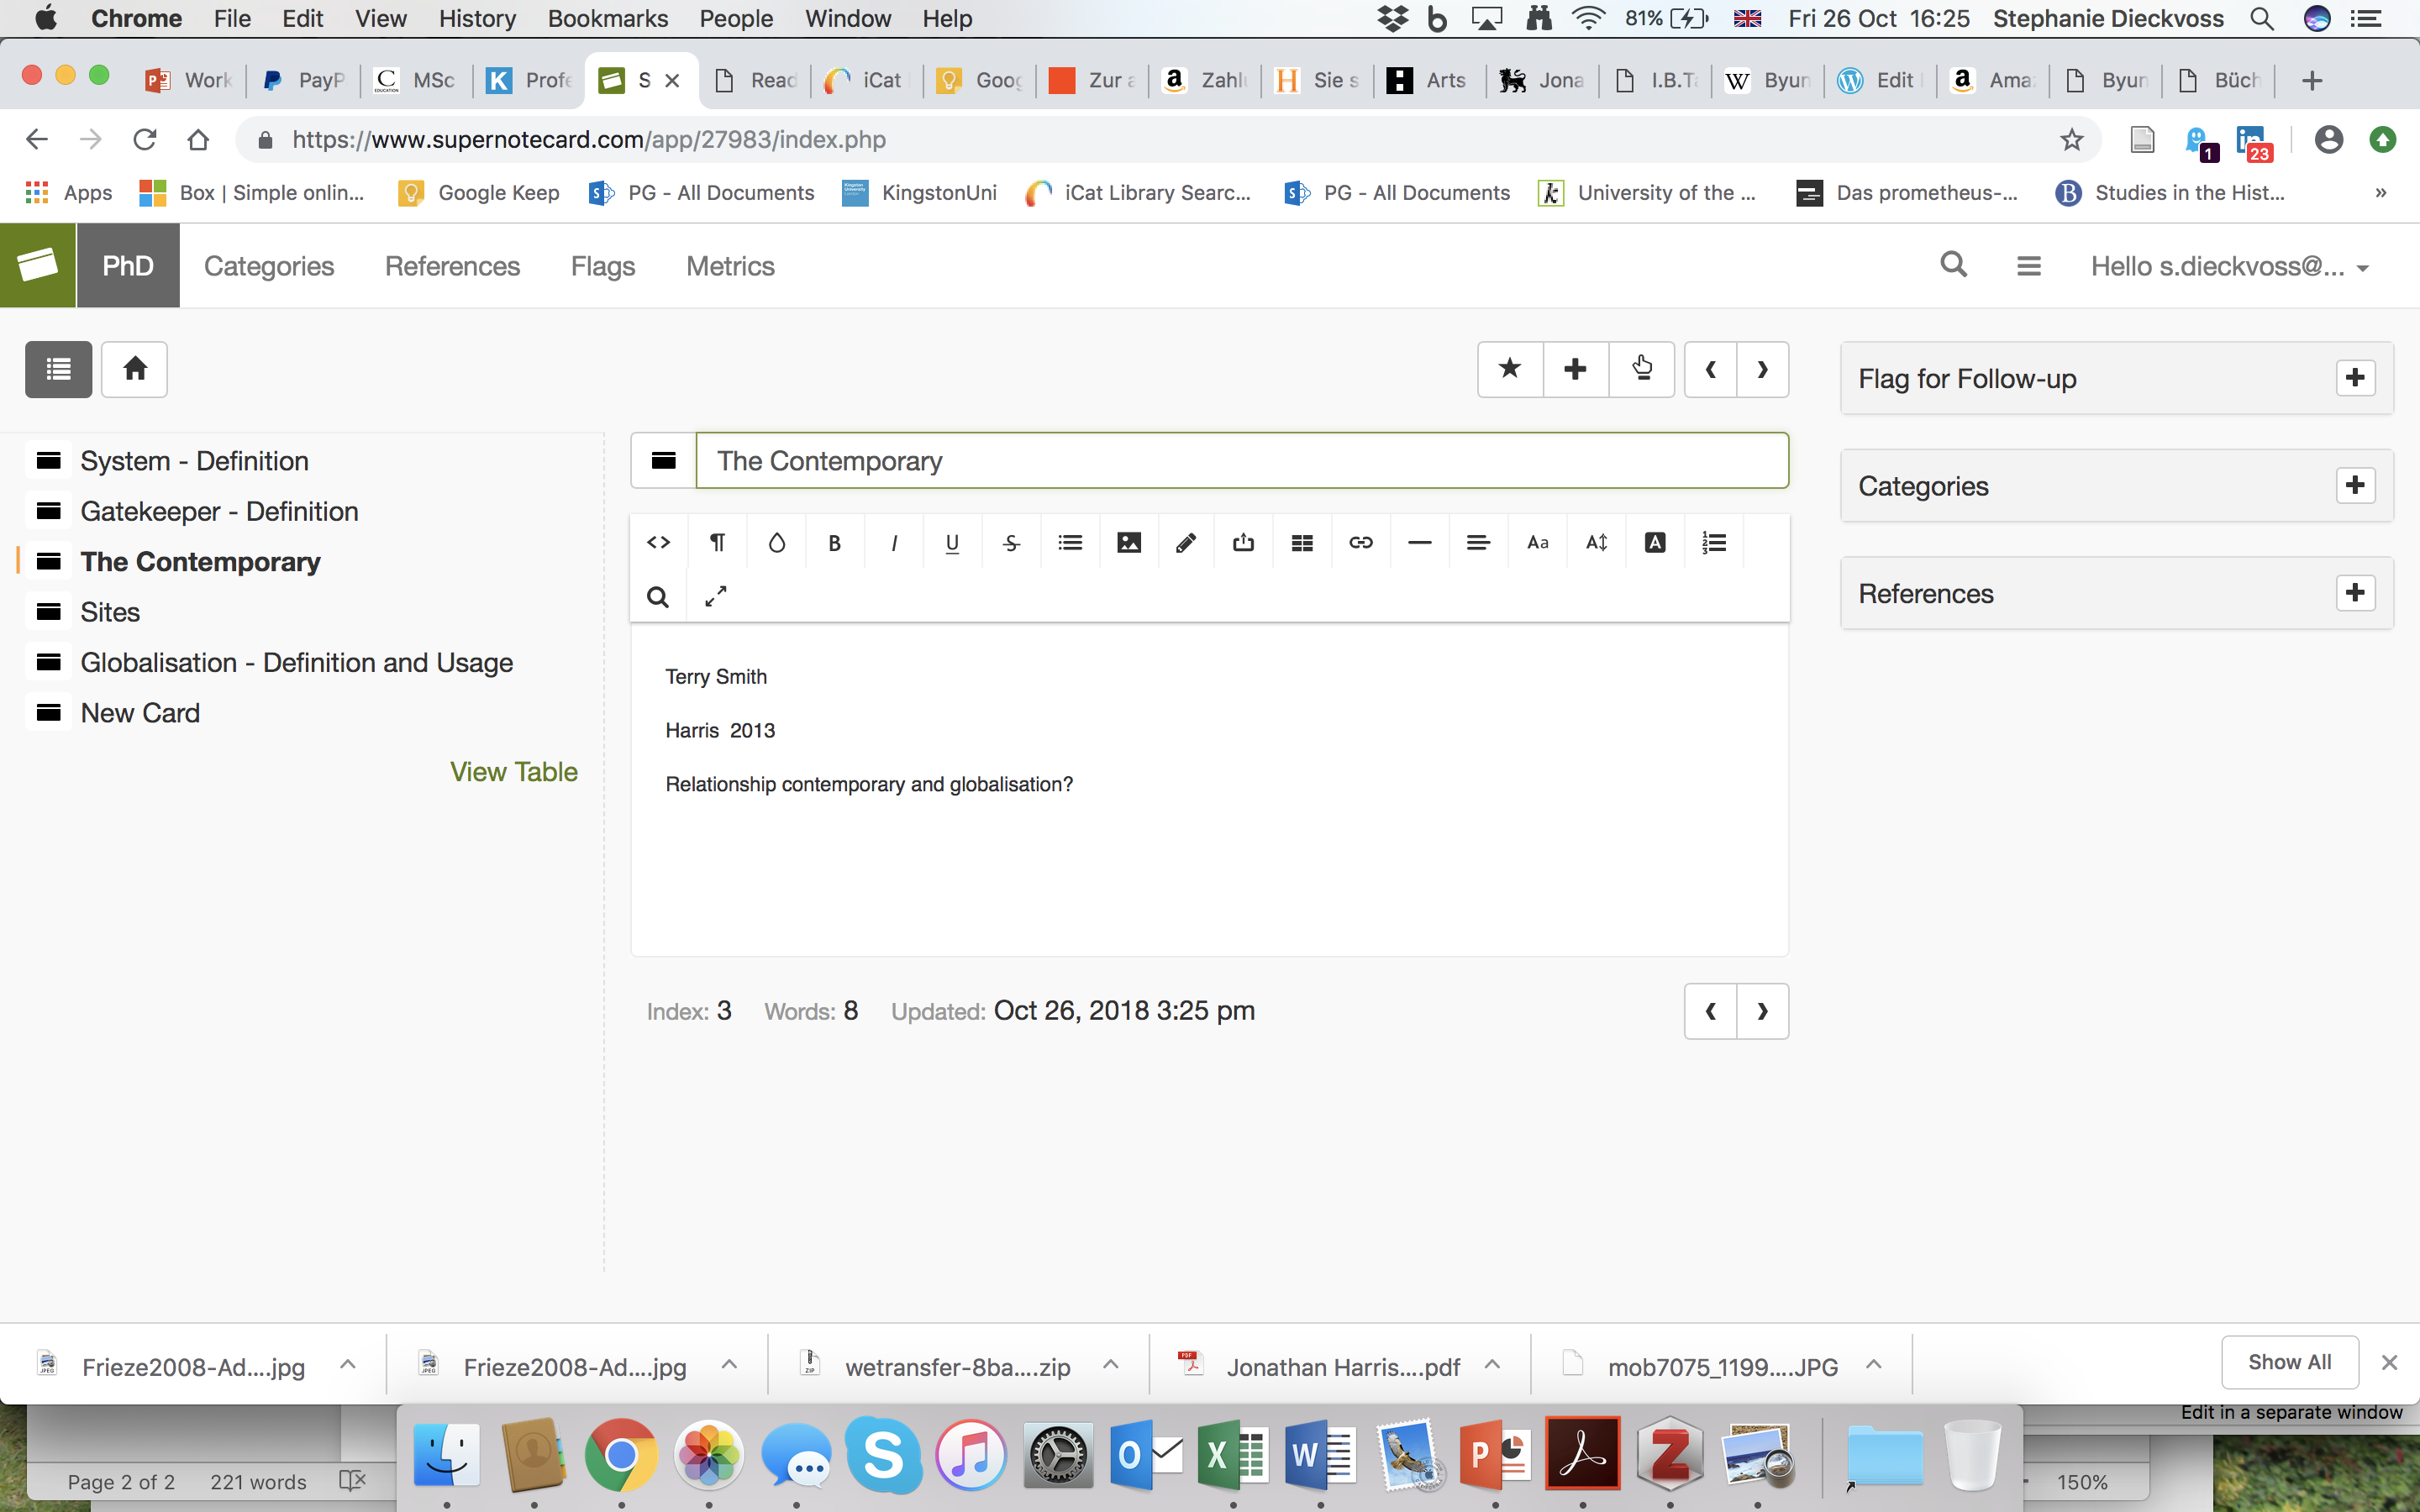Viewport: 2420px width, 1512px height.
Task: Expand the Flag for Follow-up panel
Action: [x=2356, y=377]
